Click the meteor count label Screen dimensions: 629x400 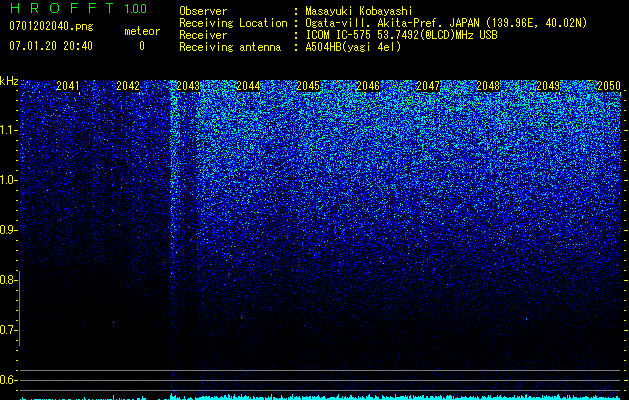pyautogui.click(x=142, y=31)
